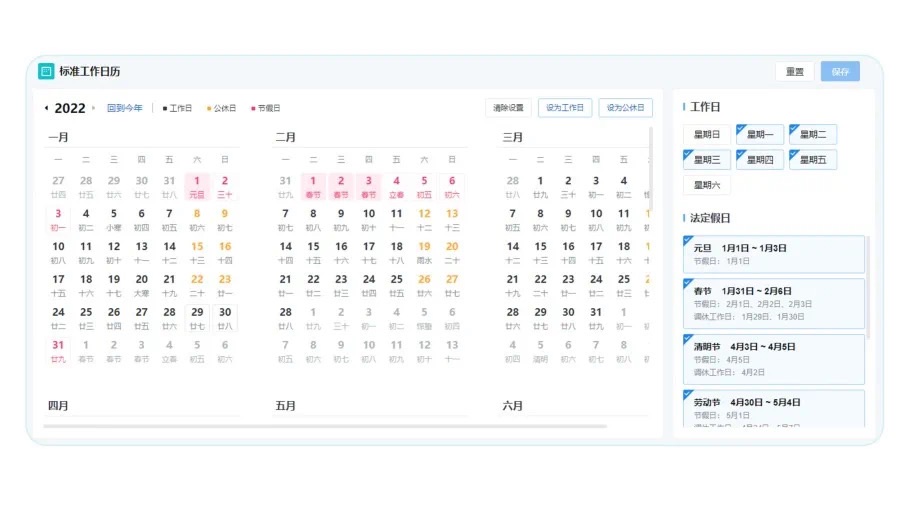Select January 29 in 一月
This screenshot has height=511, width=913.
197,318
